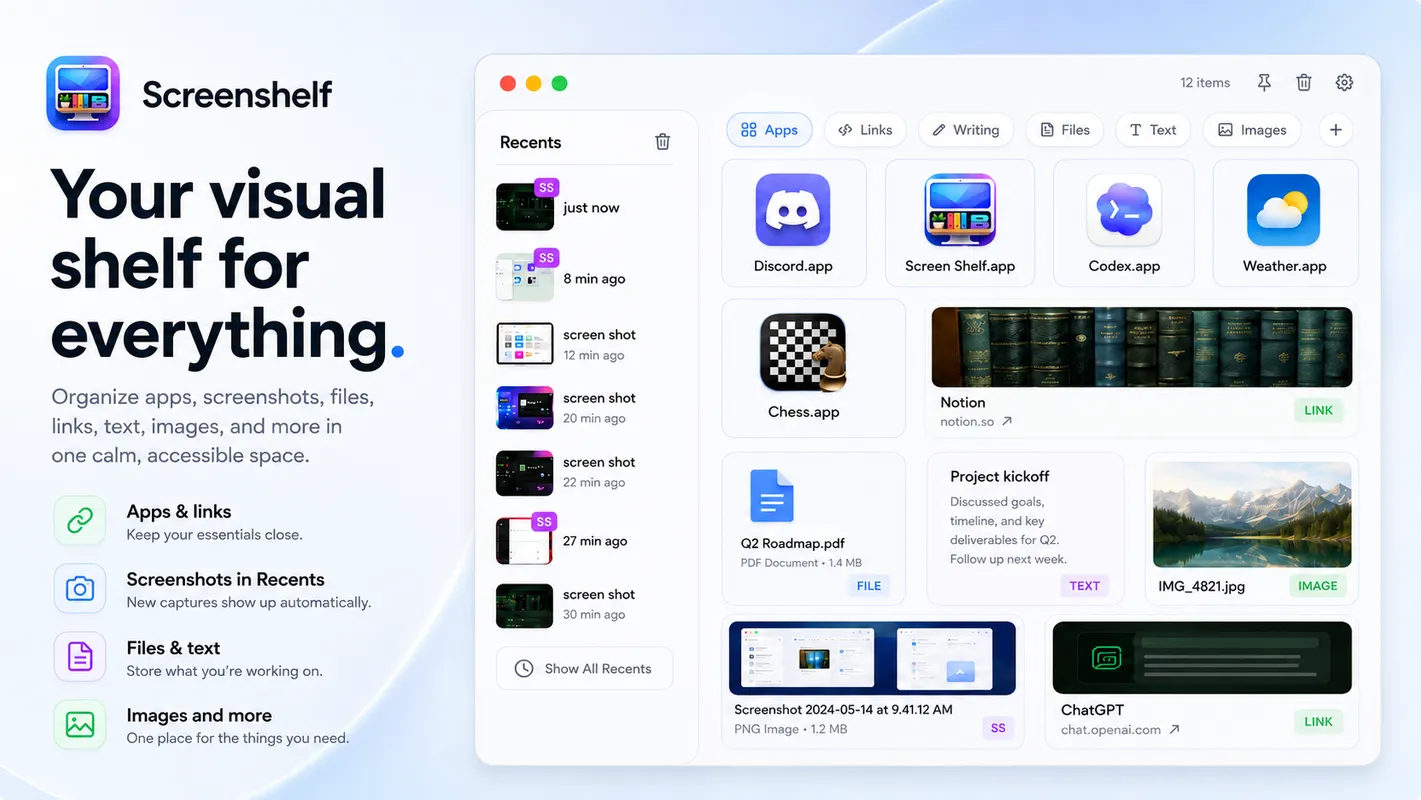
Task: Add a new category with plus button
Action: pyautogui.click(x=1335, y=130)
